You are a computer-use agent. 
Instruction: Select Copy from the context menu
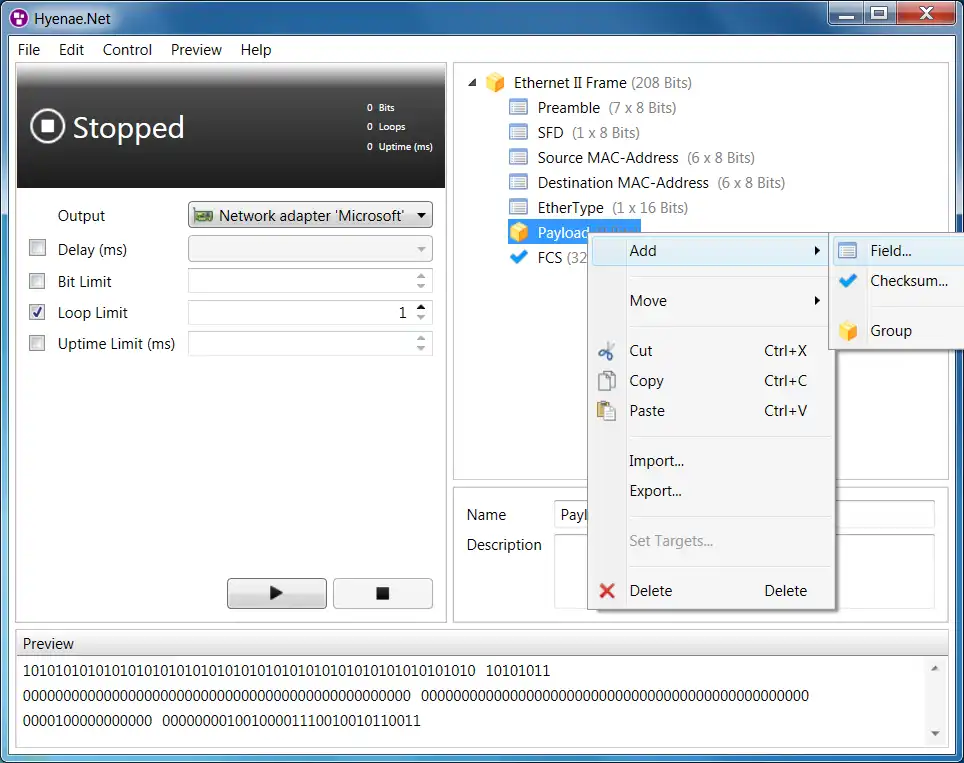click(711, 381)
